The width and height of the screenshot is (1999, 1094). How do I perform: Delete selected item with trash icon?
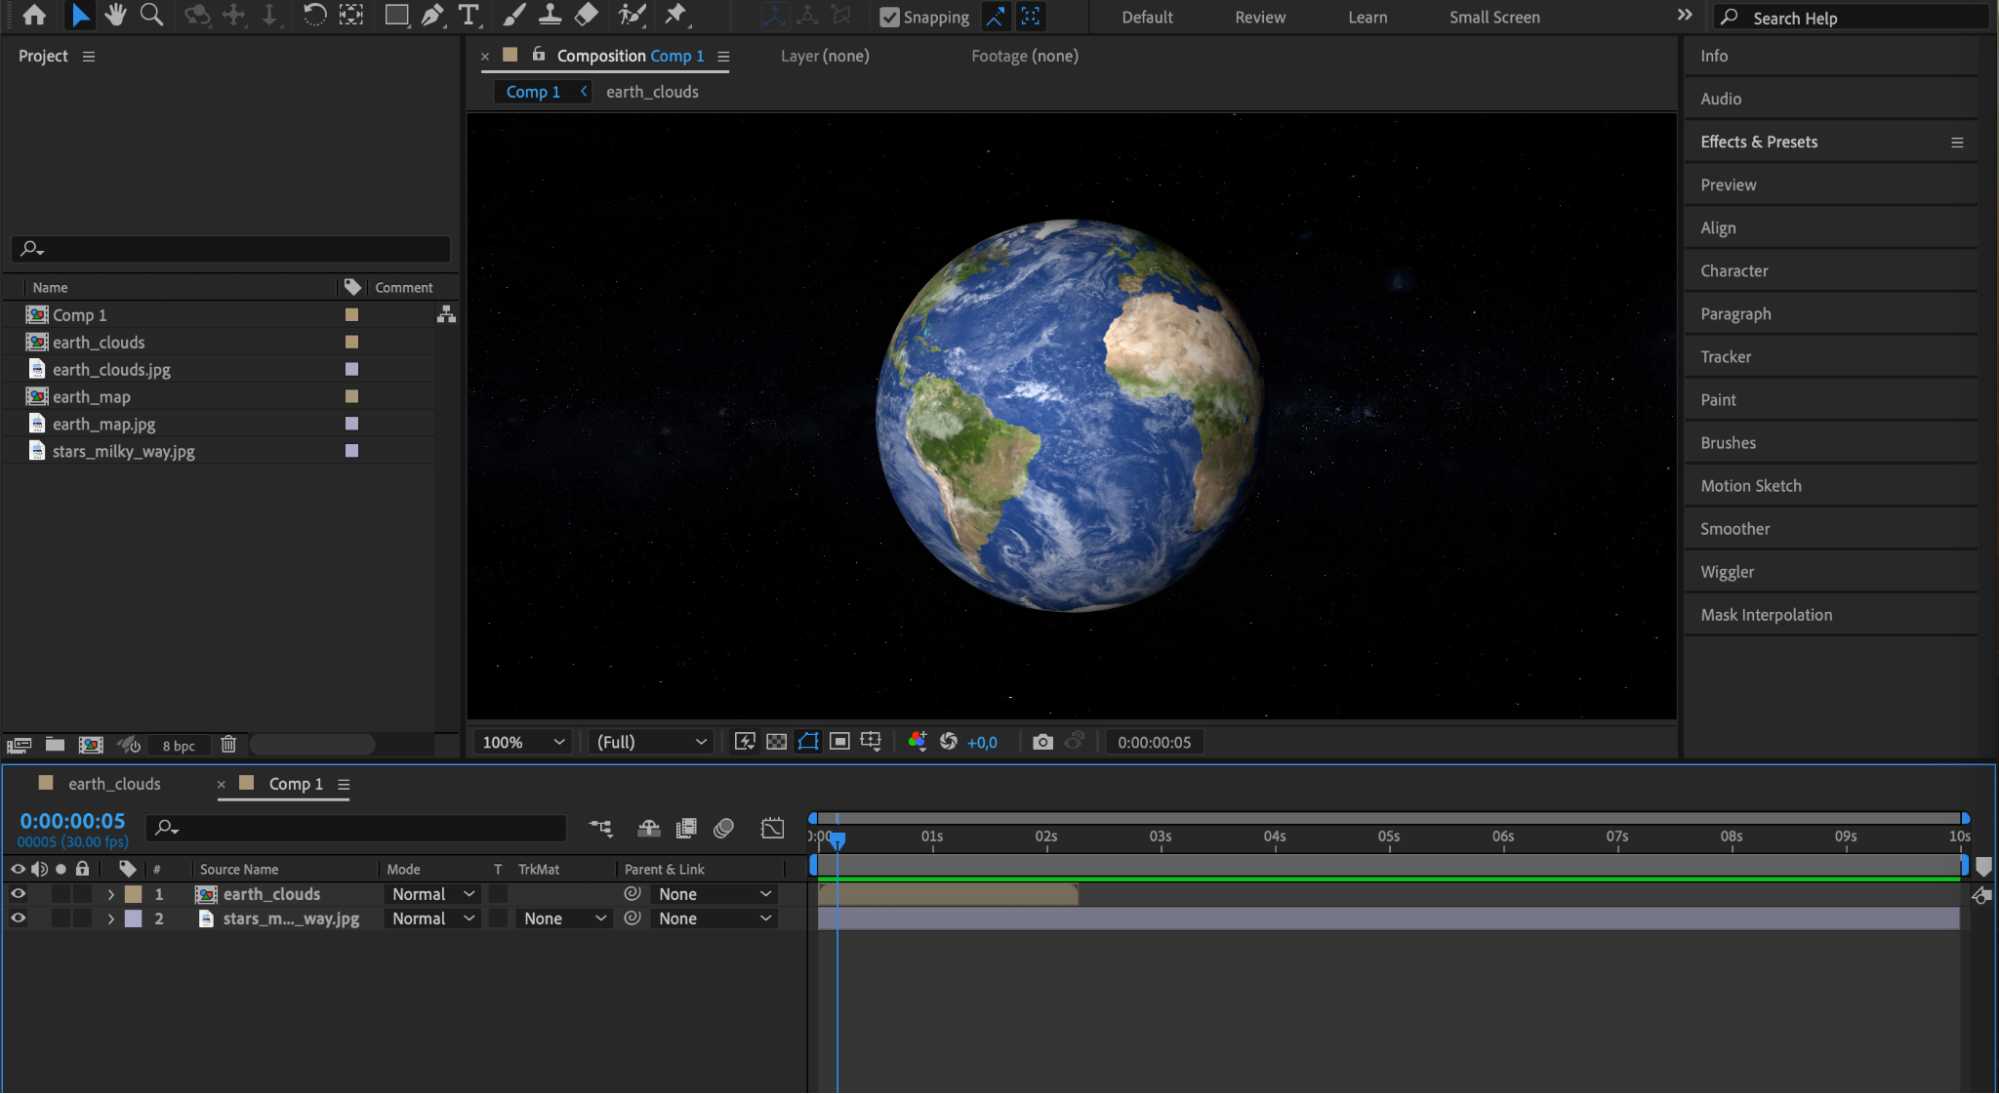228,745
